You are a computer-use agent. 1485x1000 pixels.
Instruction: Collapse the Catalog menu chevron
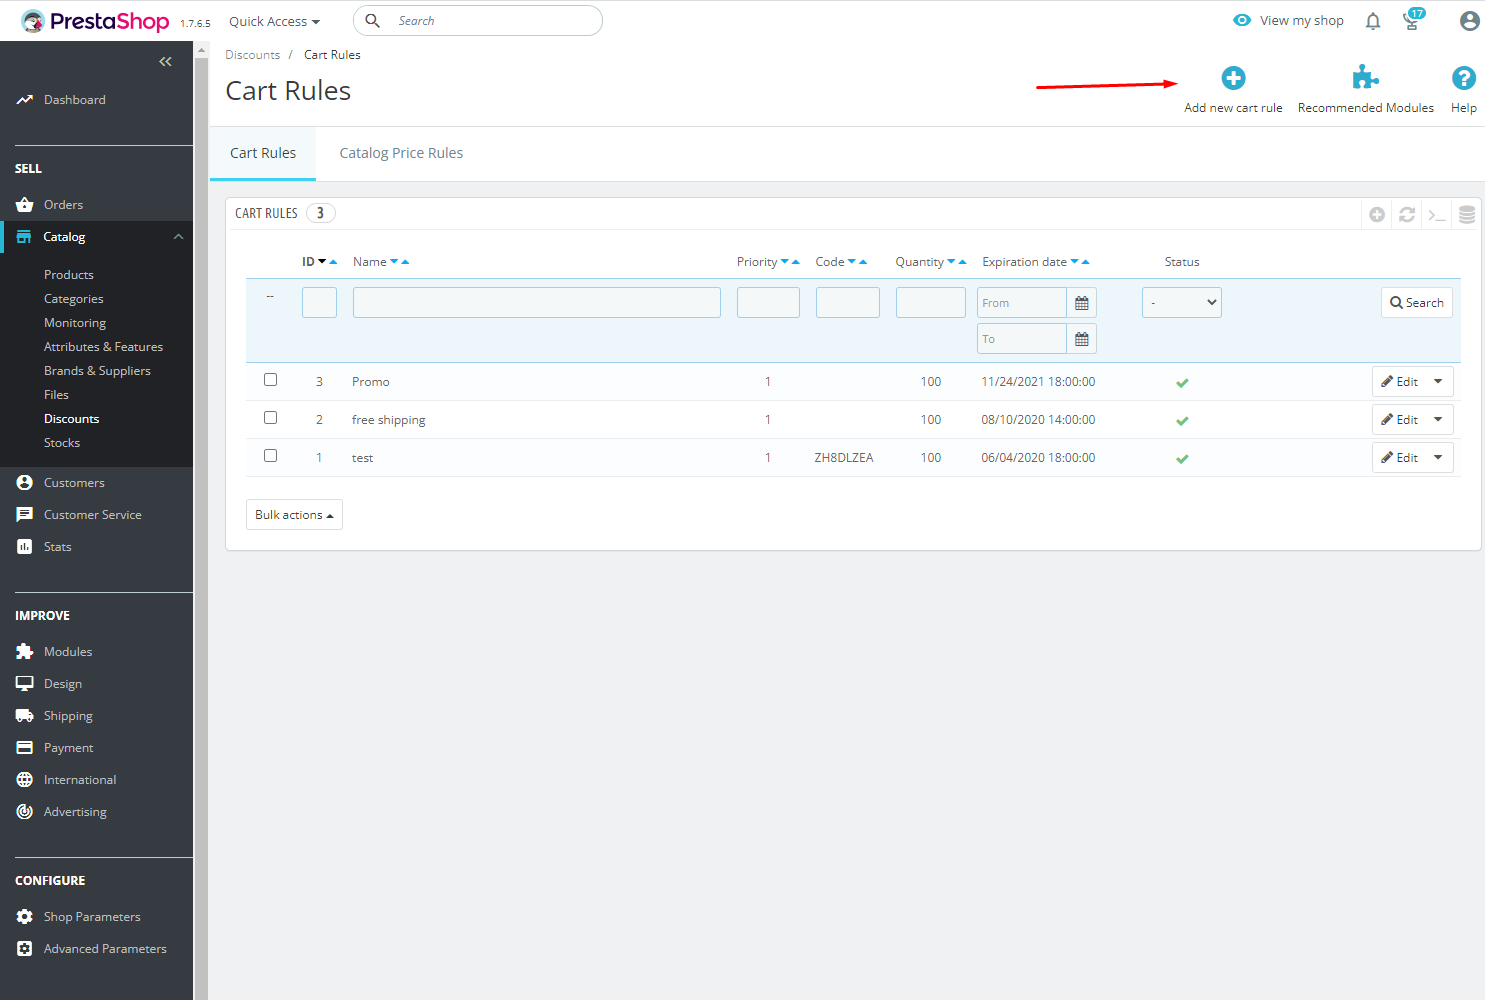point(179,237)
